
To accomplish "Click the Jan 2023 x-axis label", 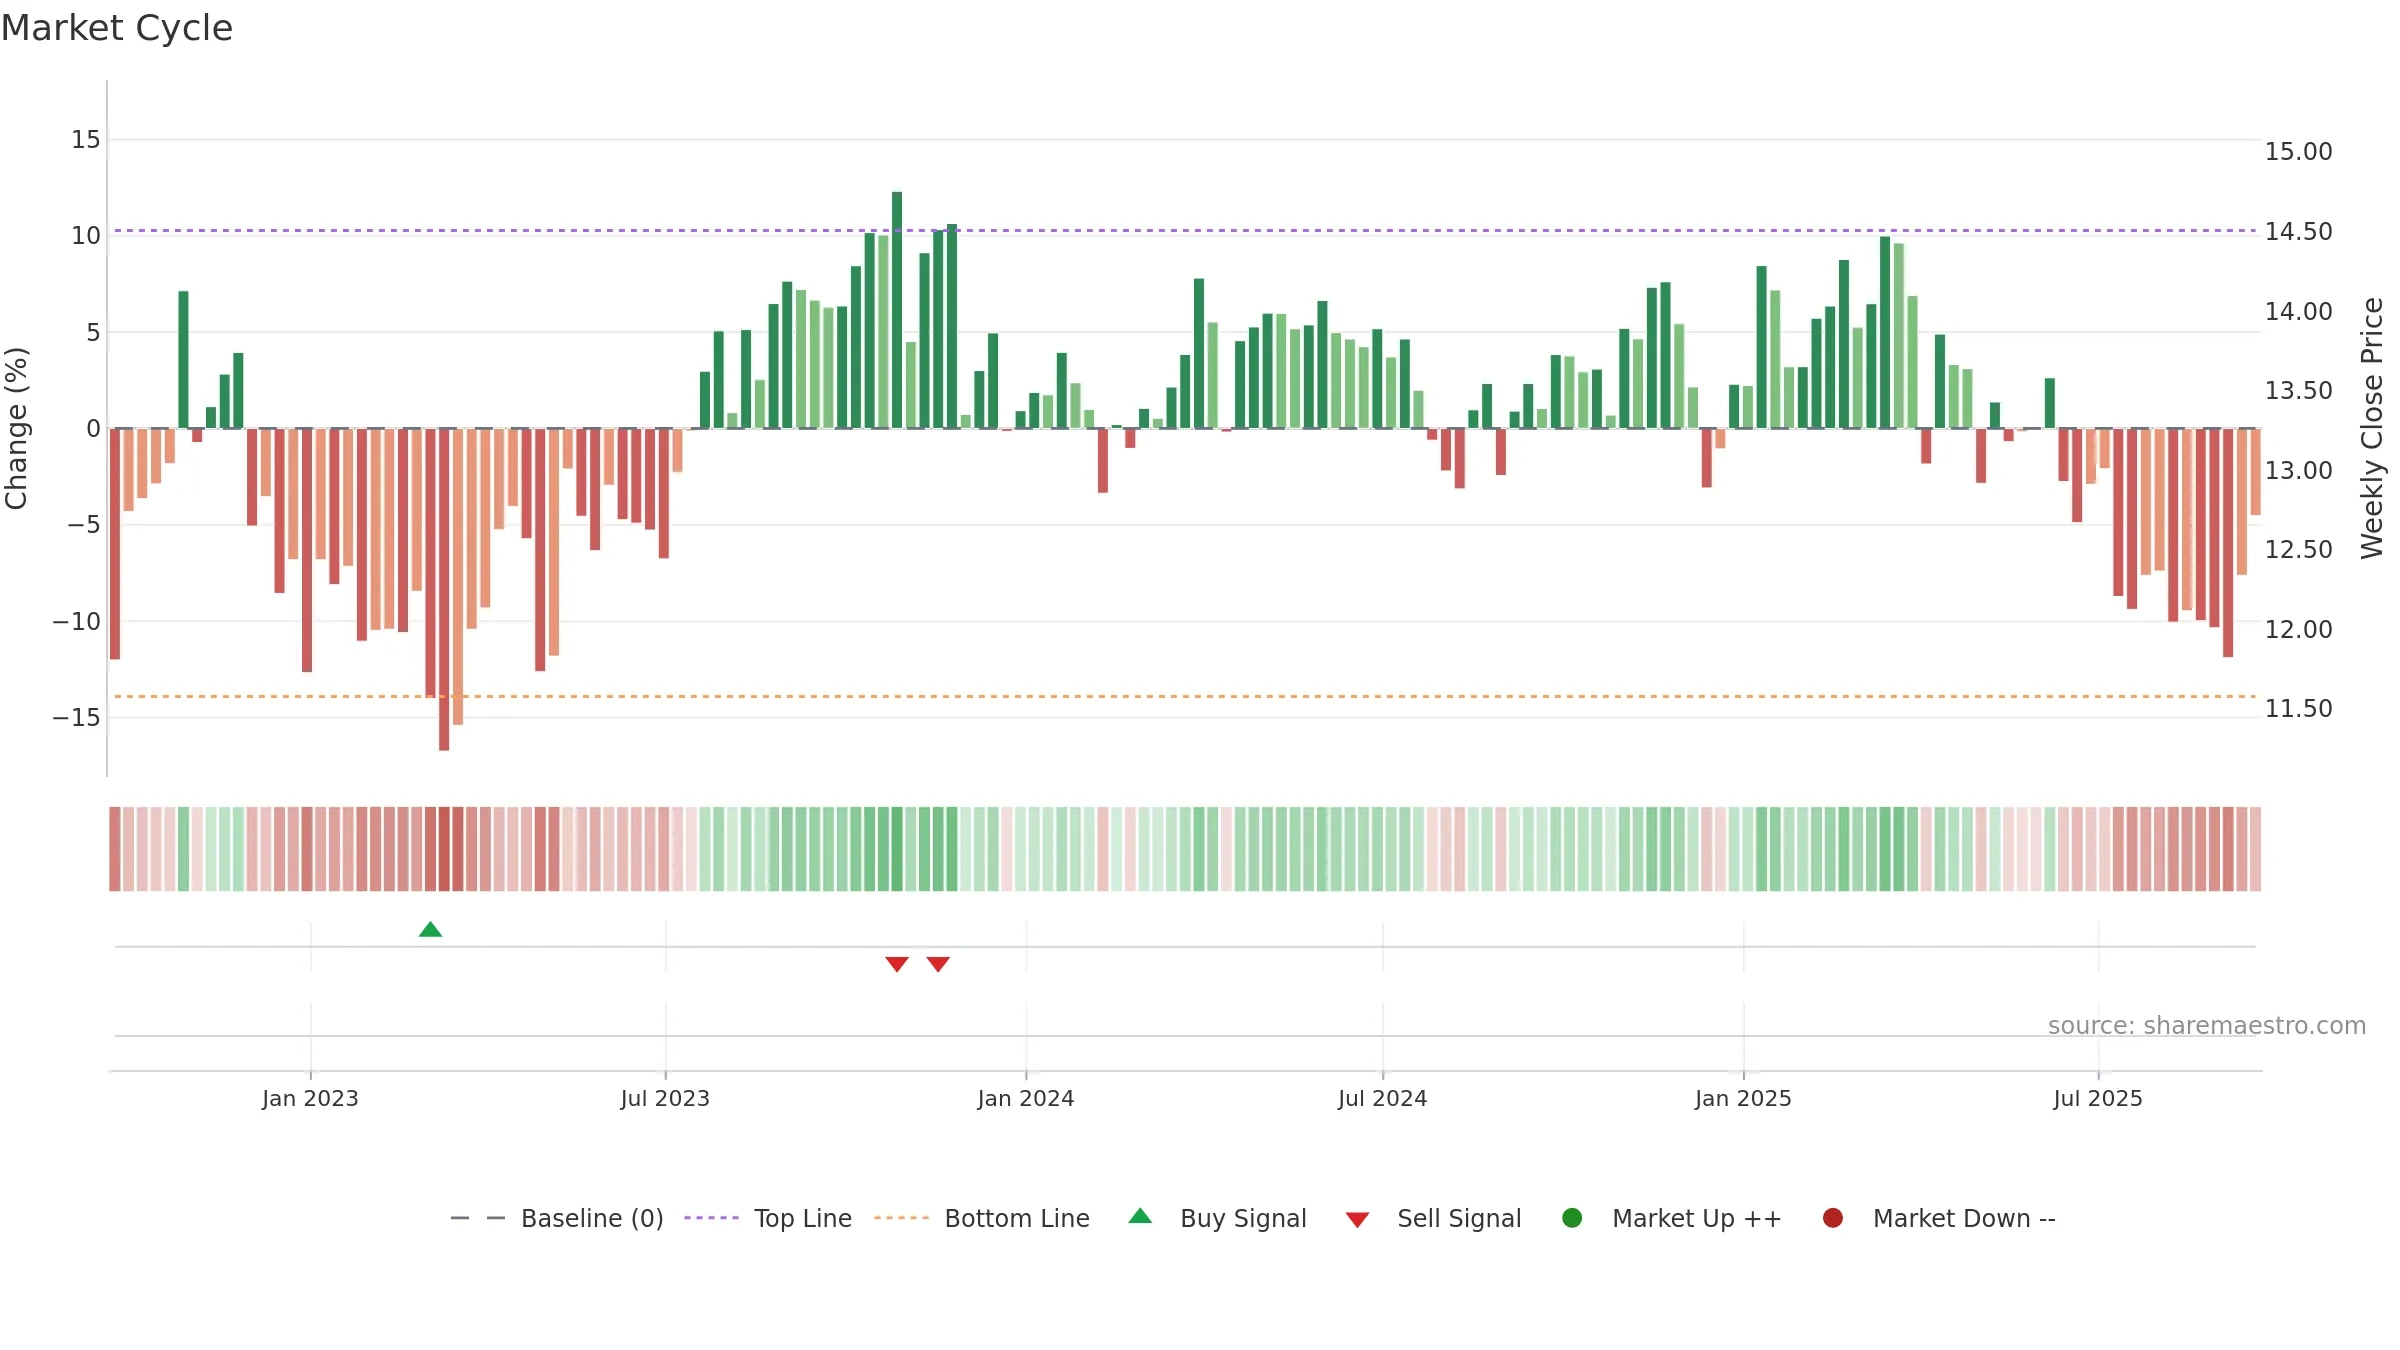I will 310,1098.
